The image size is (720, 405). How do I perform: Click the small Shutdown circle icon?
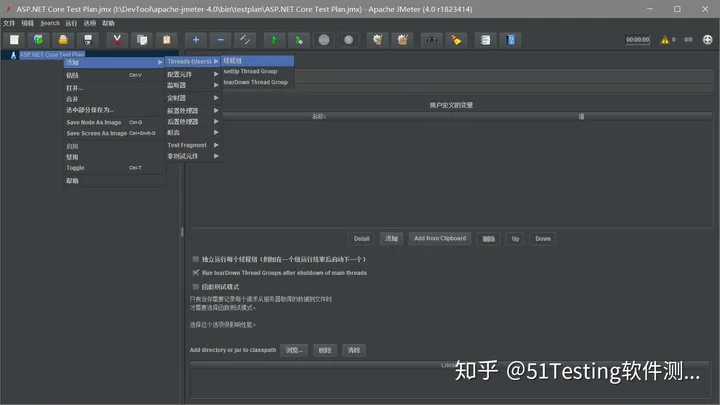(349, 40)
